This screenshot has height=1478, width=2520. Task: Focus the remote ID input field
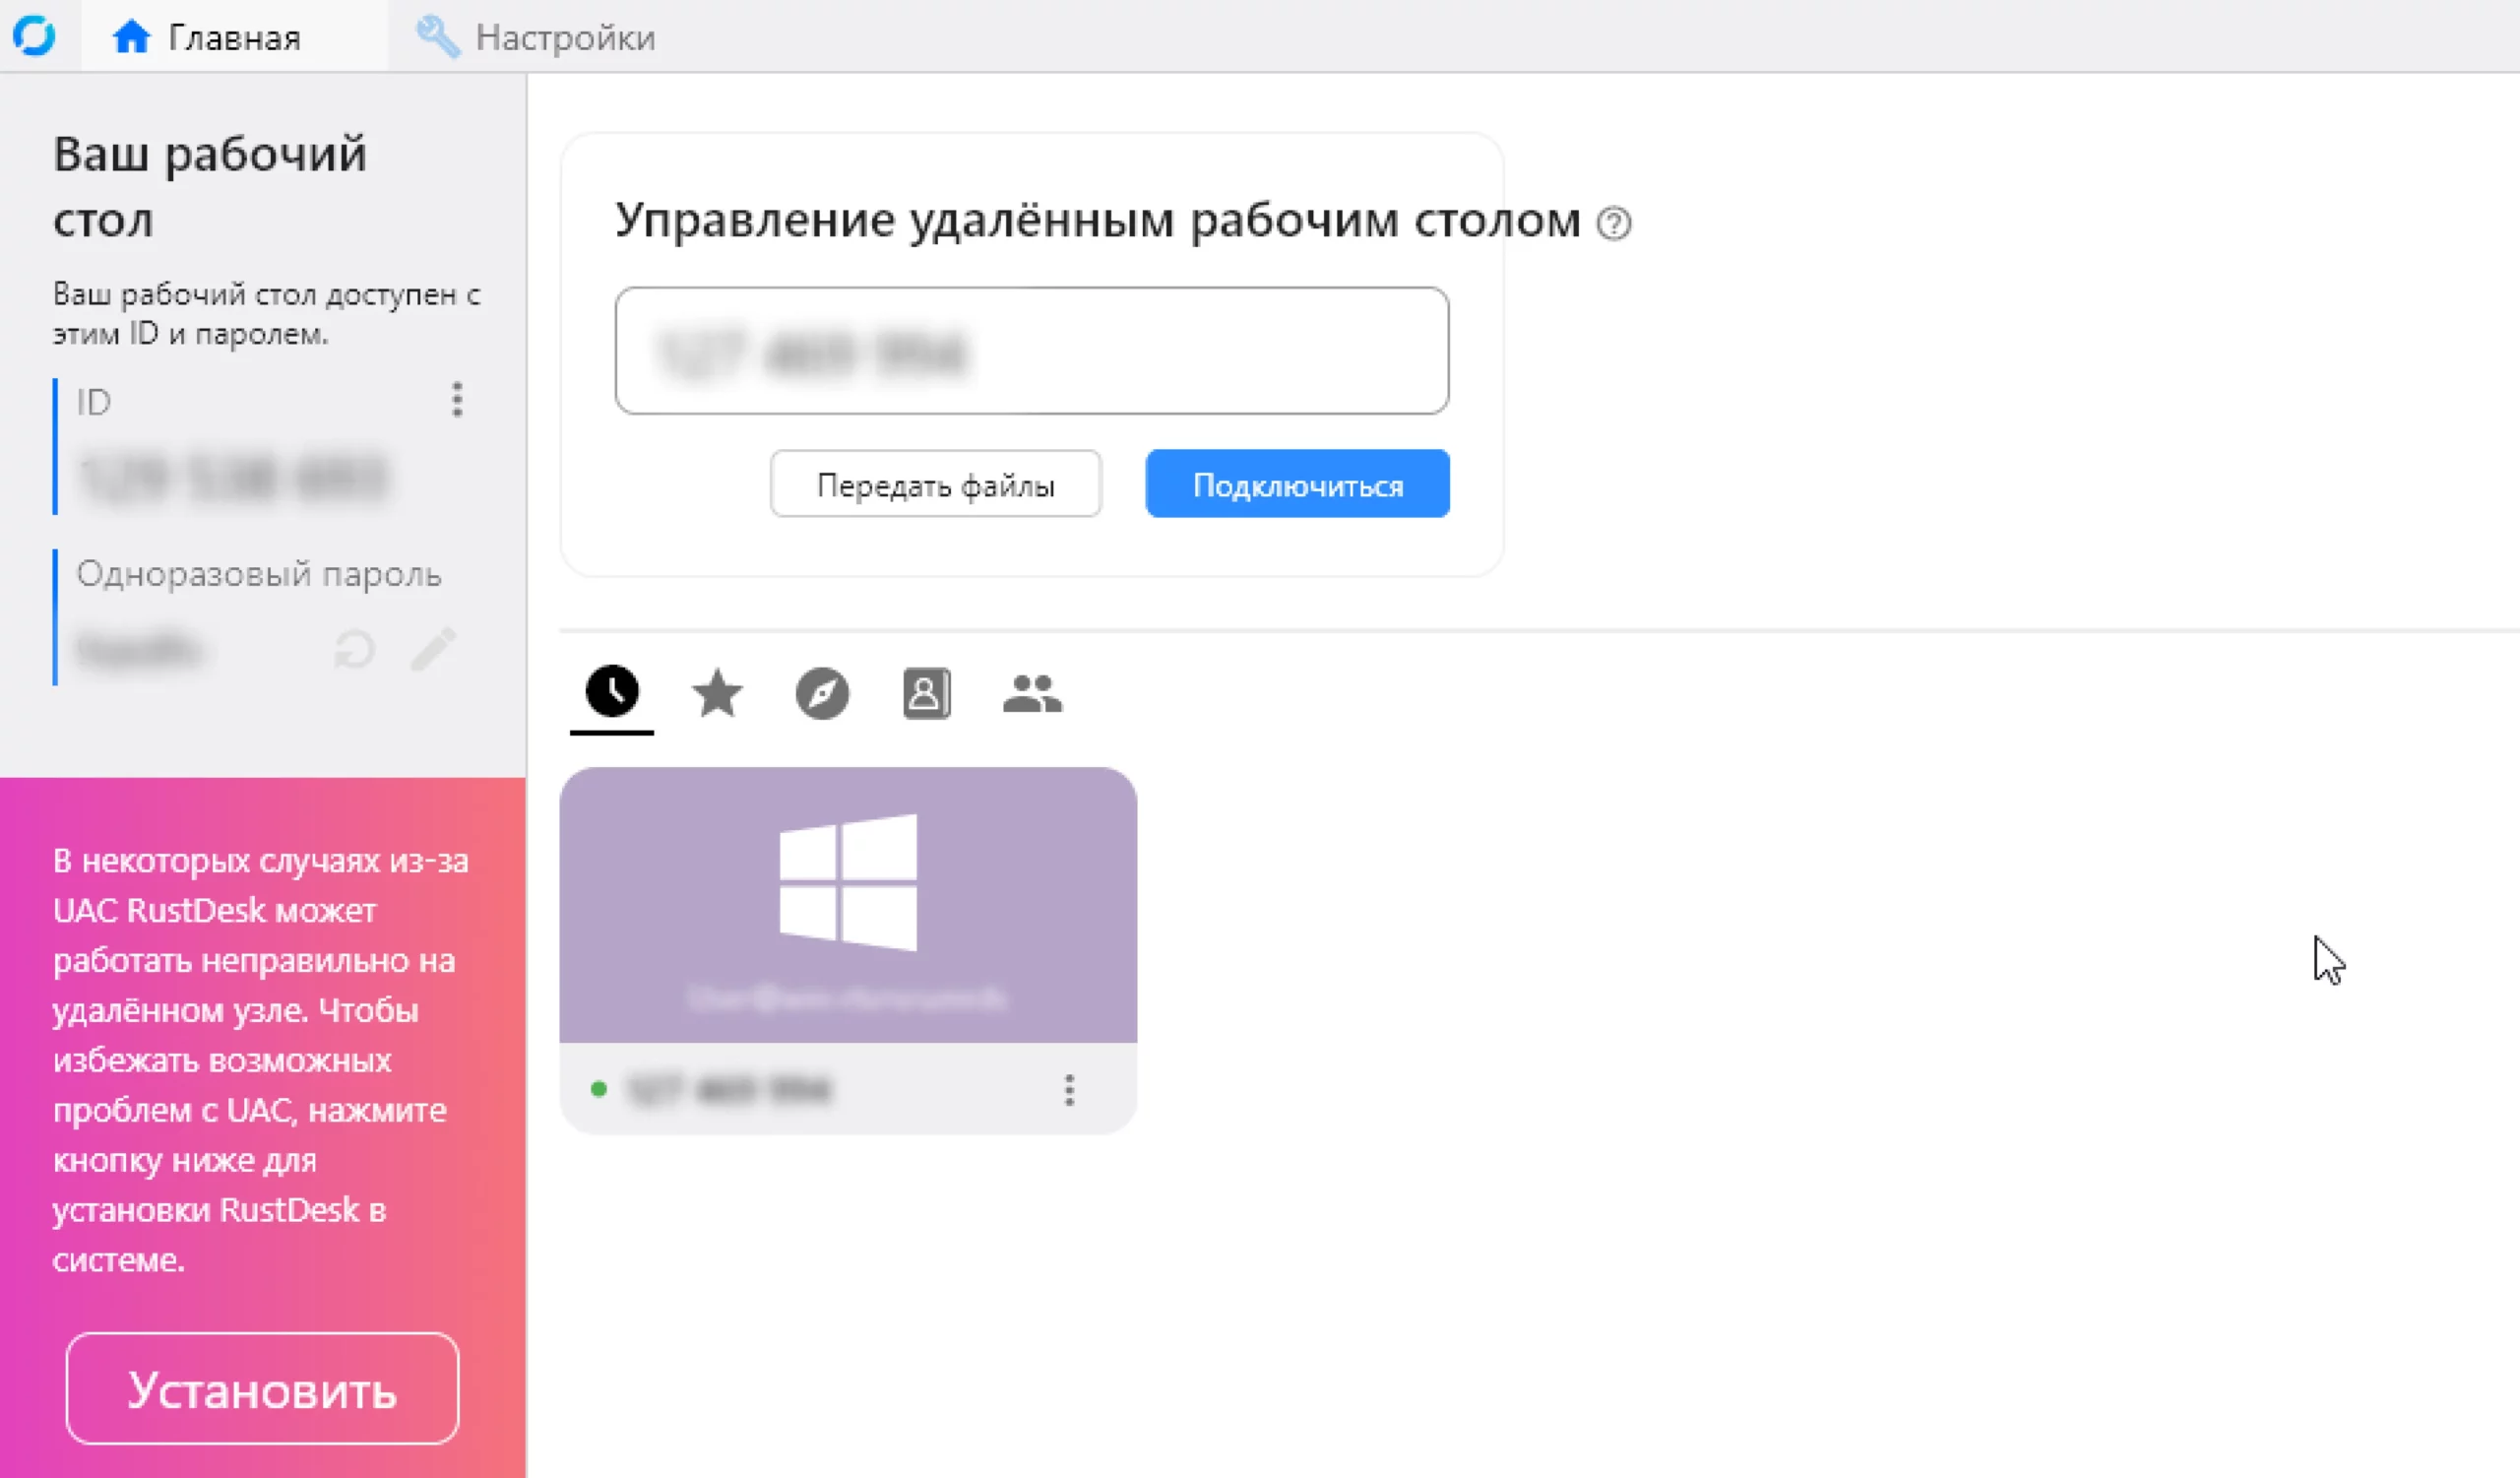1031,351
